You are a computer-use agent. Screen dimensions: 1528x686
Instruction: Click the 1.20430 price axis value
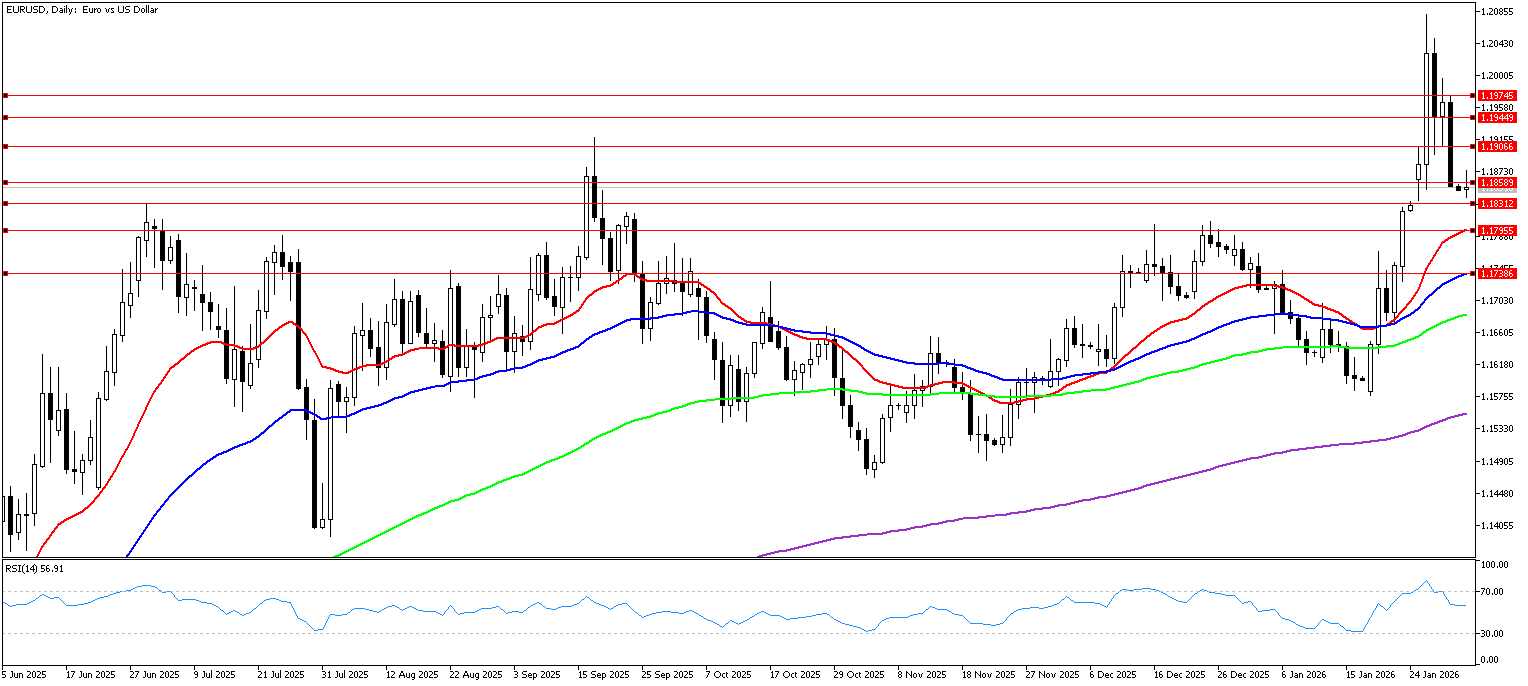pyautogui.click(x=1498, y=43)
